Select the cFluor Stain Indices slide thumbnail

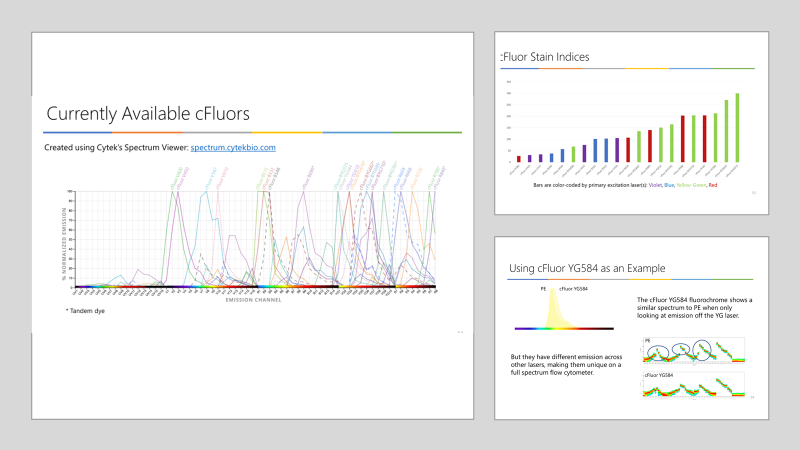pyautogui.click(x=631, y=123)
